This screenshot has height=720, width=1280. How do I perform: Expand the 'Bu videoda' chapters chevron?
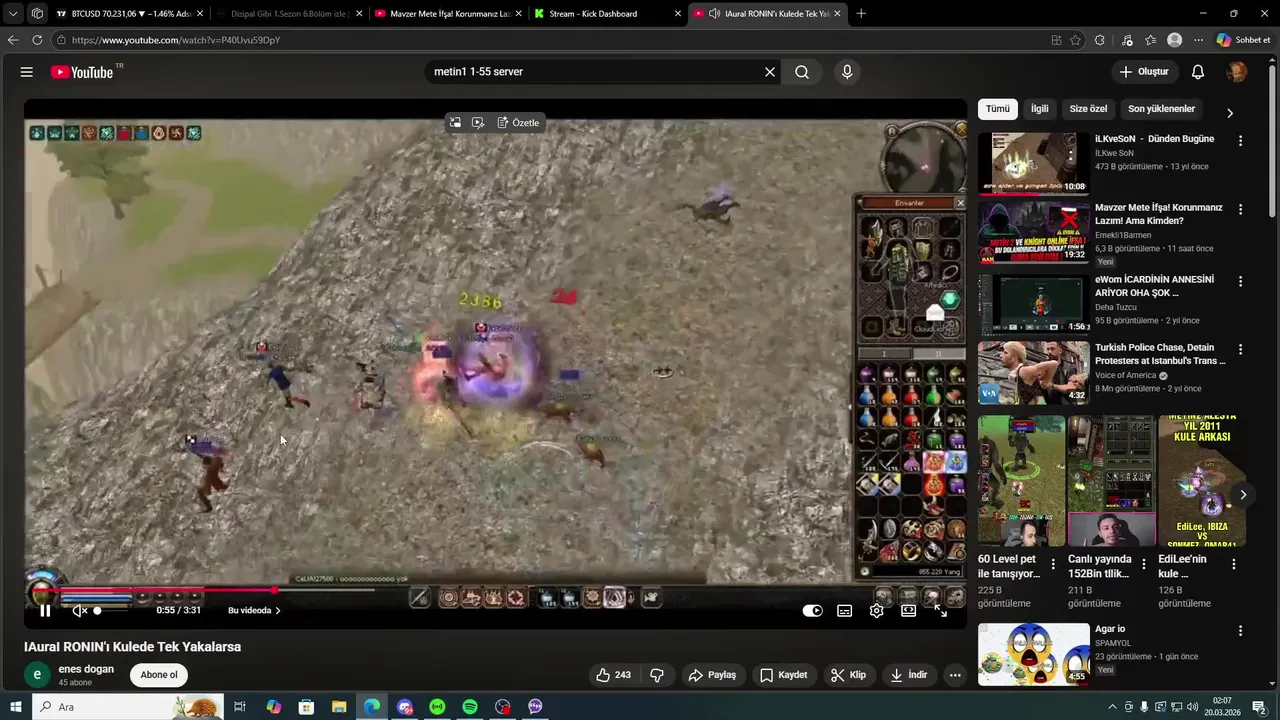pyautogui.click(x=278, y=610)
